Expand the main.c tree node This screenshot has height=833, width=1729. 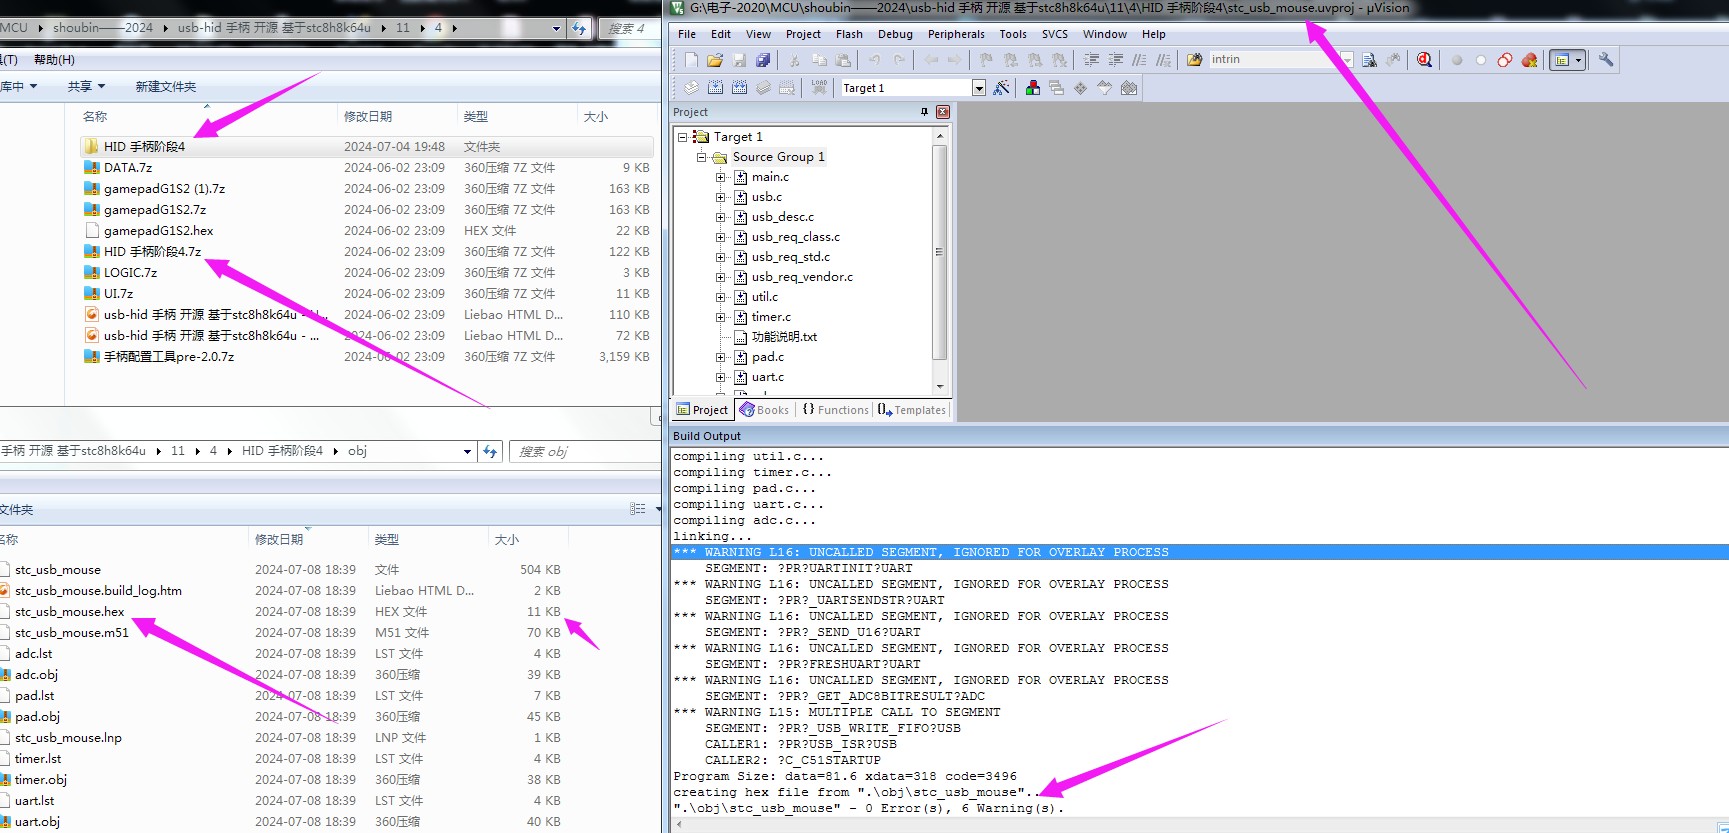point(720,177)
